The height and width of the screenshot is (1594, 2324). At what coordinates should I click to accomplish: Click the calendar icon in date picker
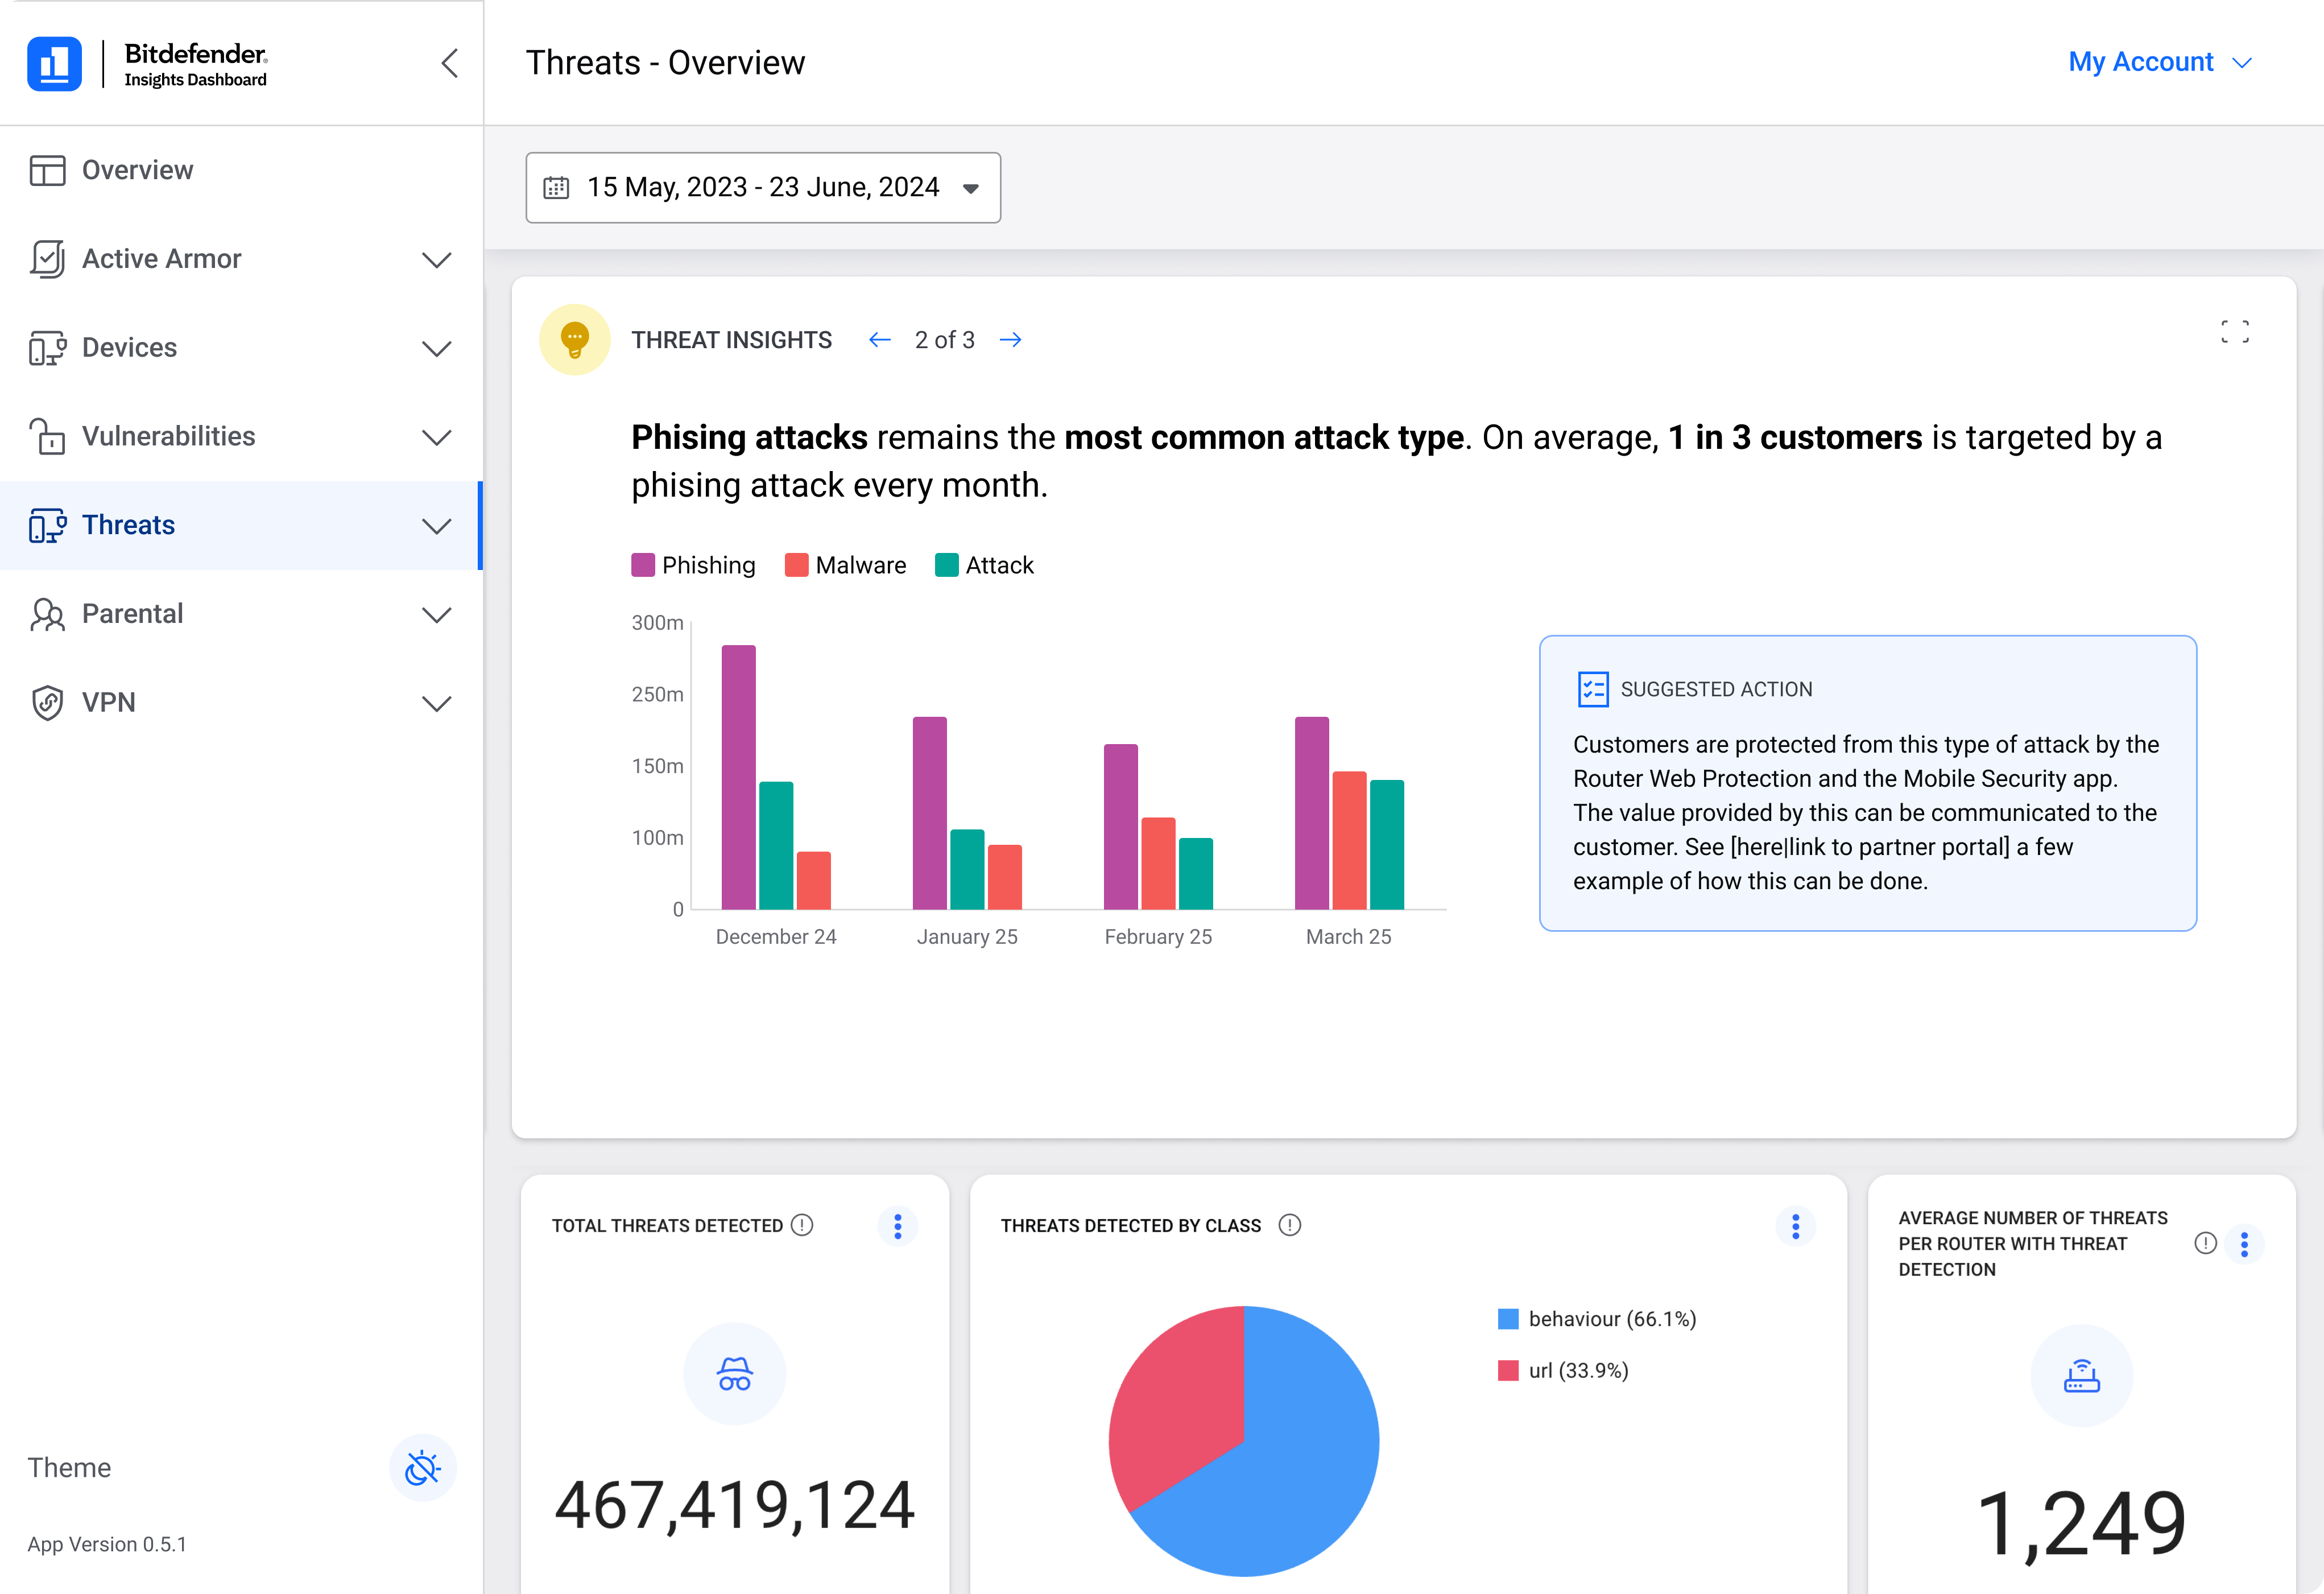pyautogui.click(x=556, y=188)
